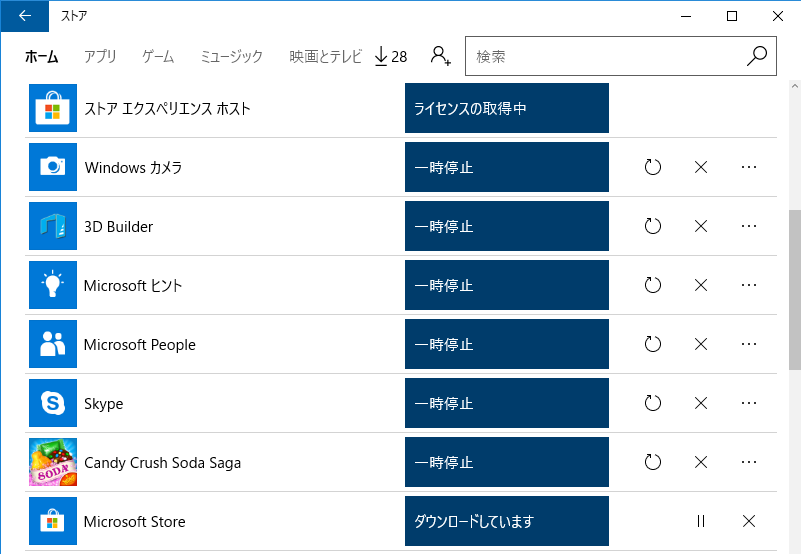Resume Microsoft ヒント download with retry icon
This screenshot has width=801, height=554.
tap(653, 285)
